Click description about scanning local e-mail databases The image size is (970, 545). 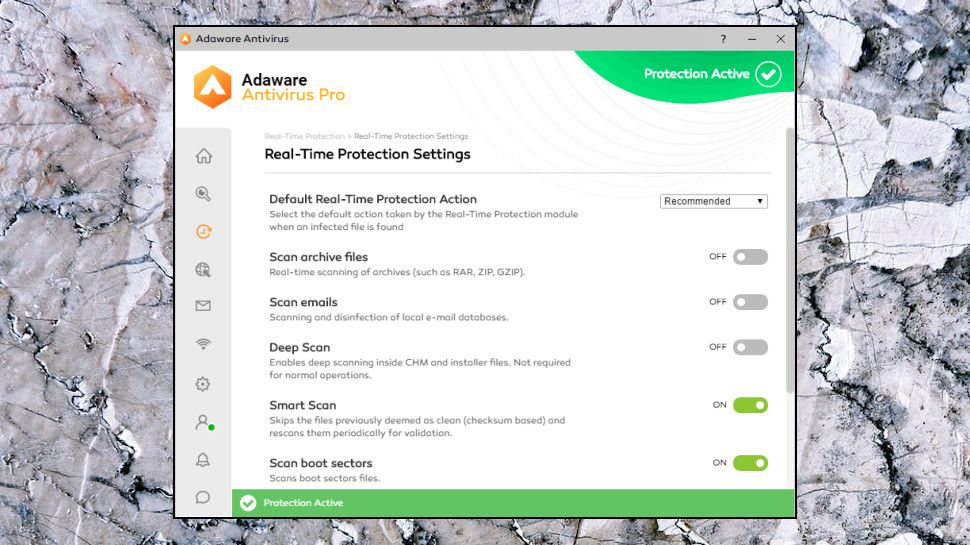[388, 317]
